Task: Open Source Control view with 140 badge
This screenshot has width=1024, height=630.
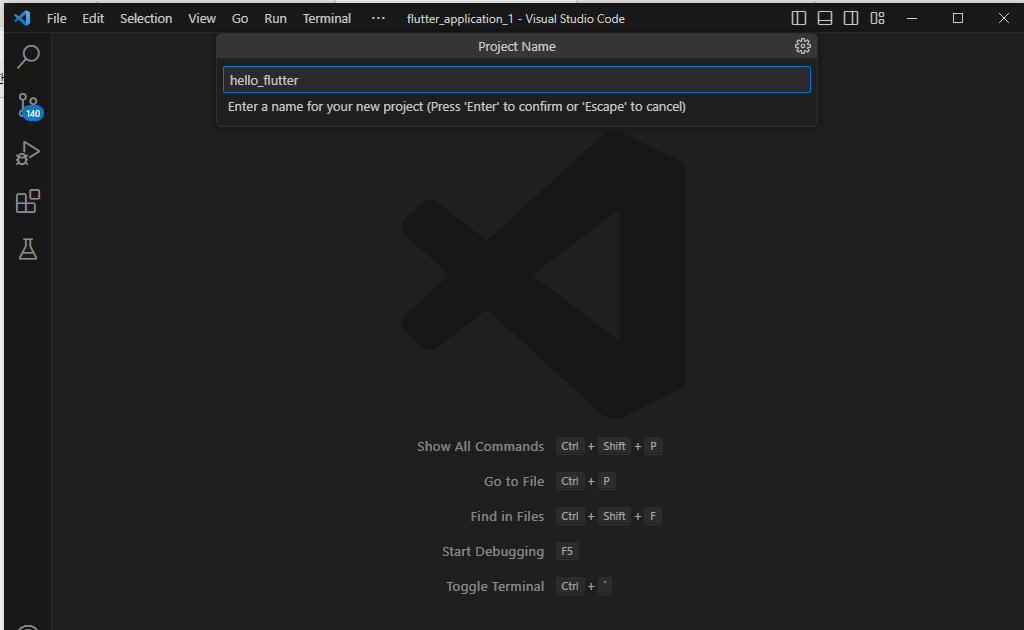Action: click(x=28, y=105)
